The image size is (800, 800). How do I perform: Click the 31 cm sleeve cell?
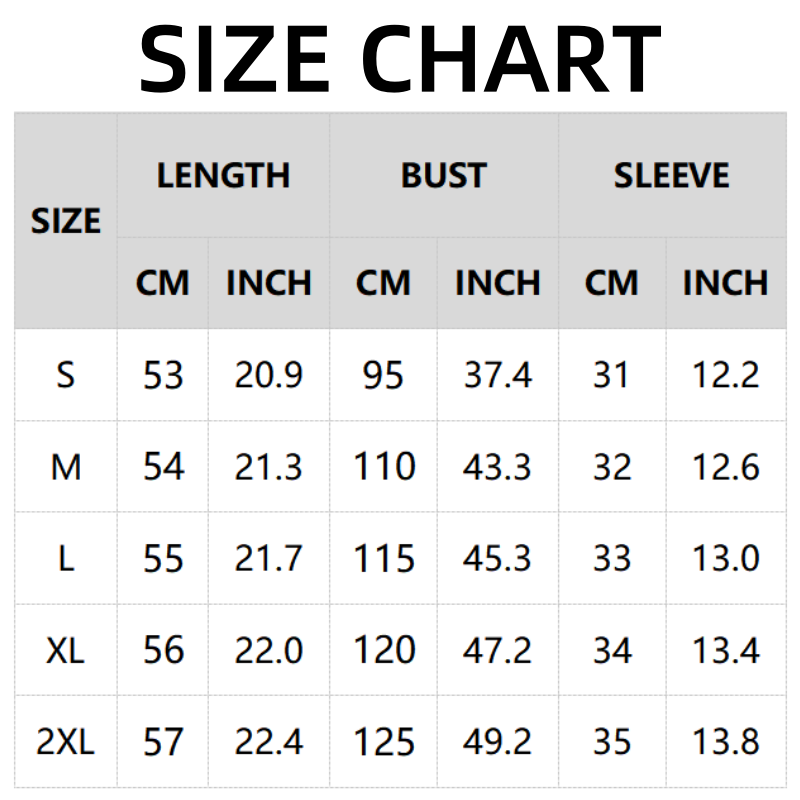point(611,376)
